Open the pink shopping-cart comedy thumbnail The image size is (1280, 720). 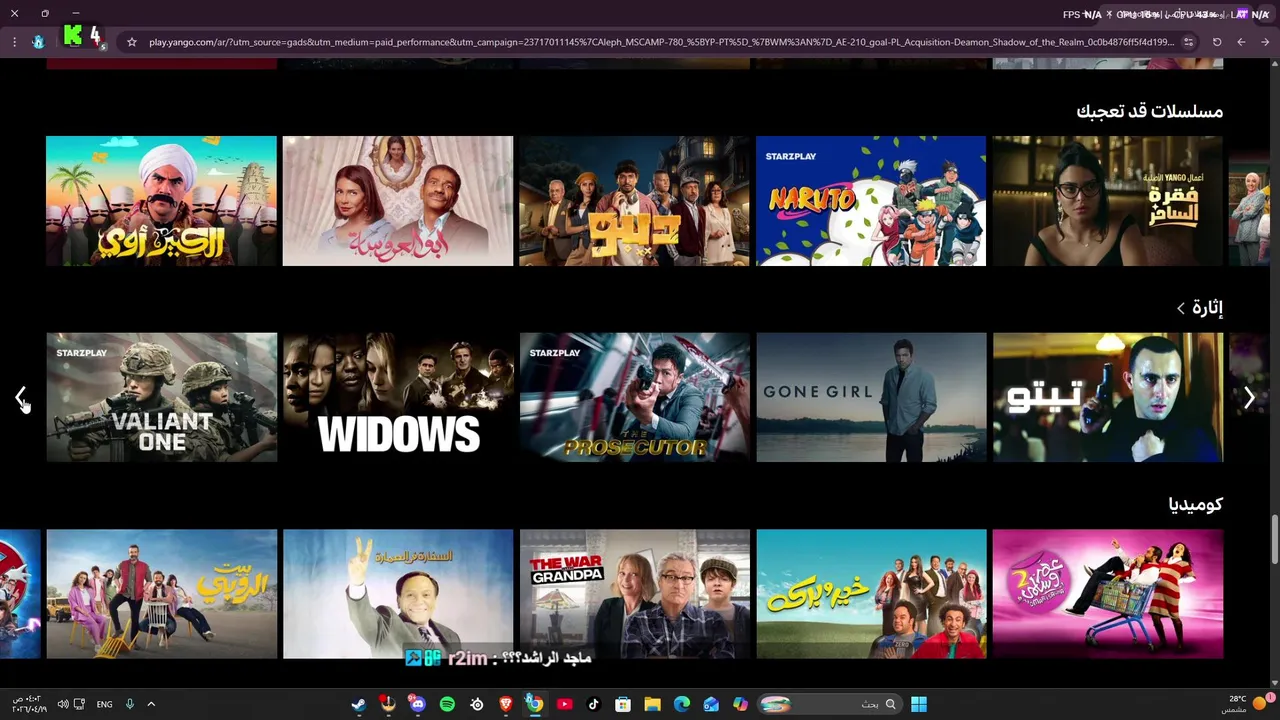[1108, 594]
